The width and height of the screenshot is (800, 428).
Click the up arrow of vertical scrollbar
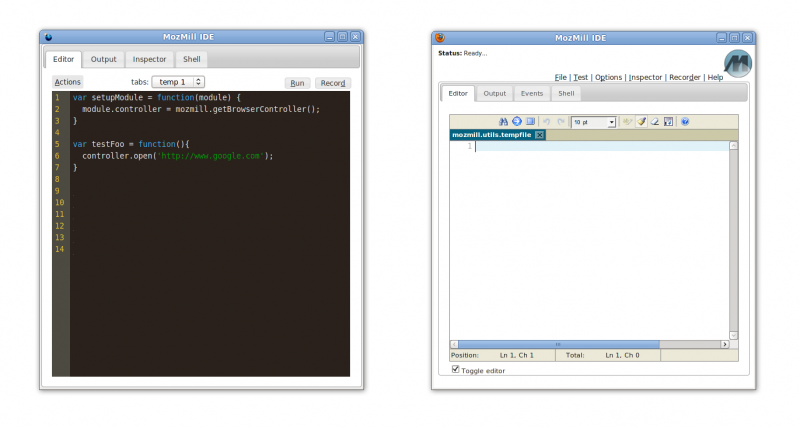click(733, 146)
